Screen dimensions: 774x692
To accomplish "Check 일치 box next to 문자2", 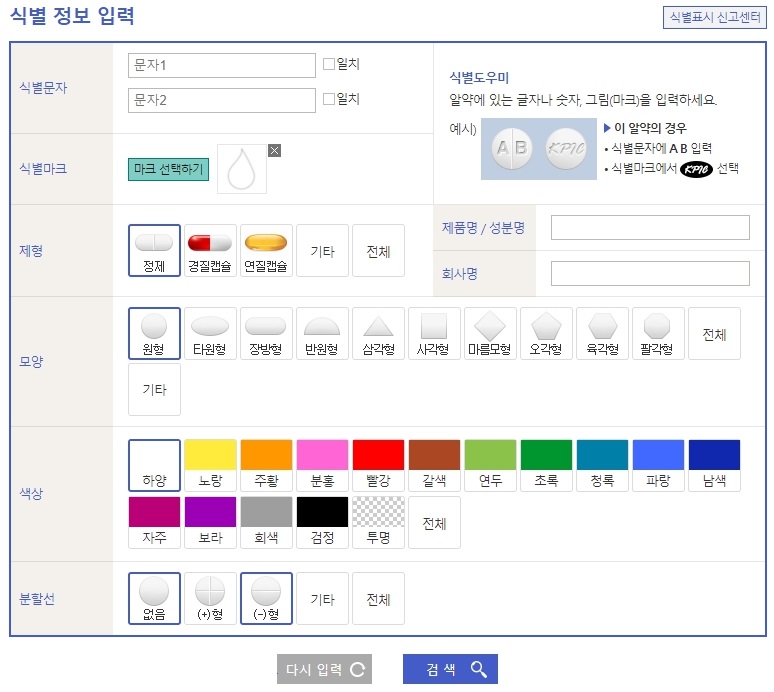I will click(x=329, y=99).
